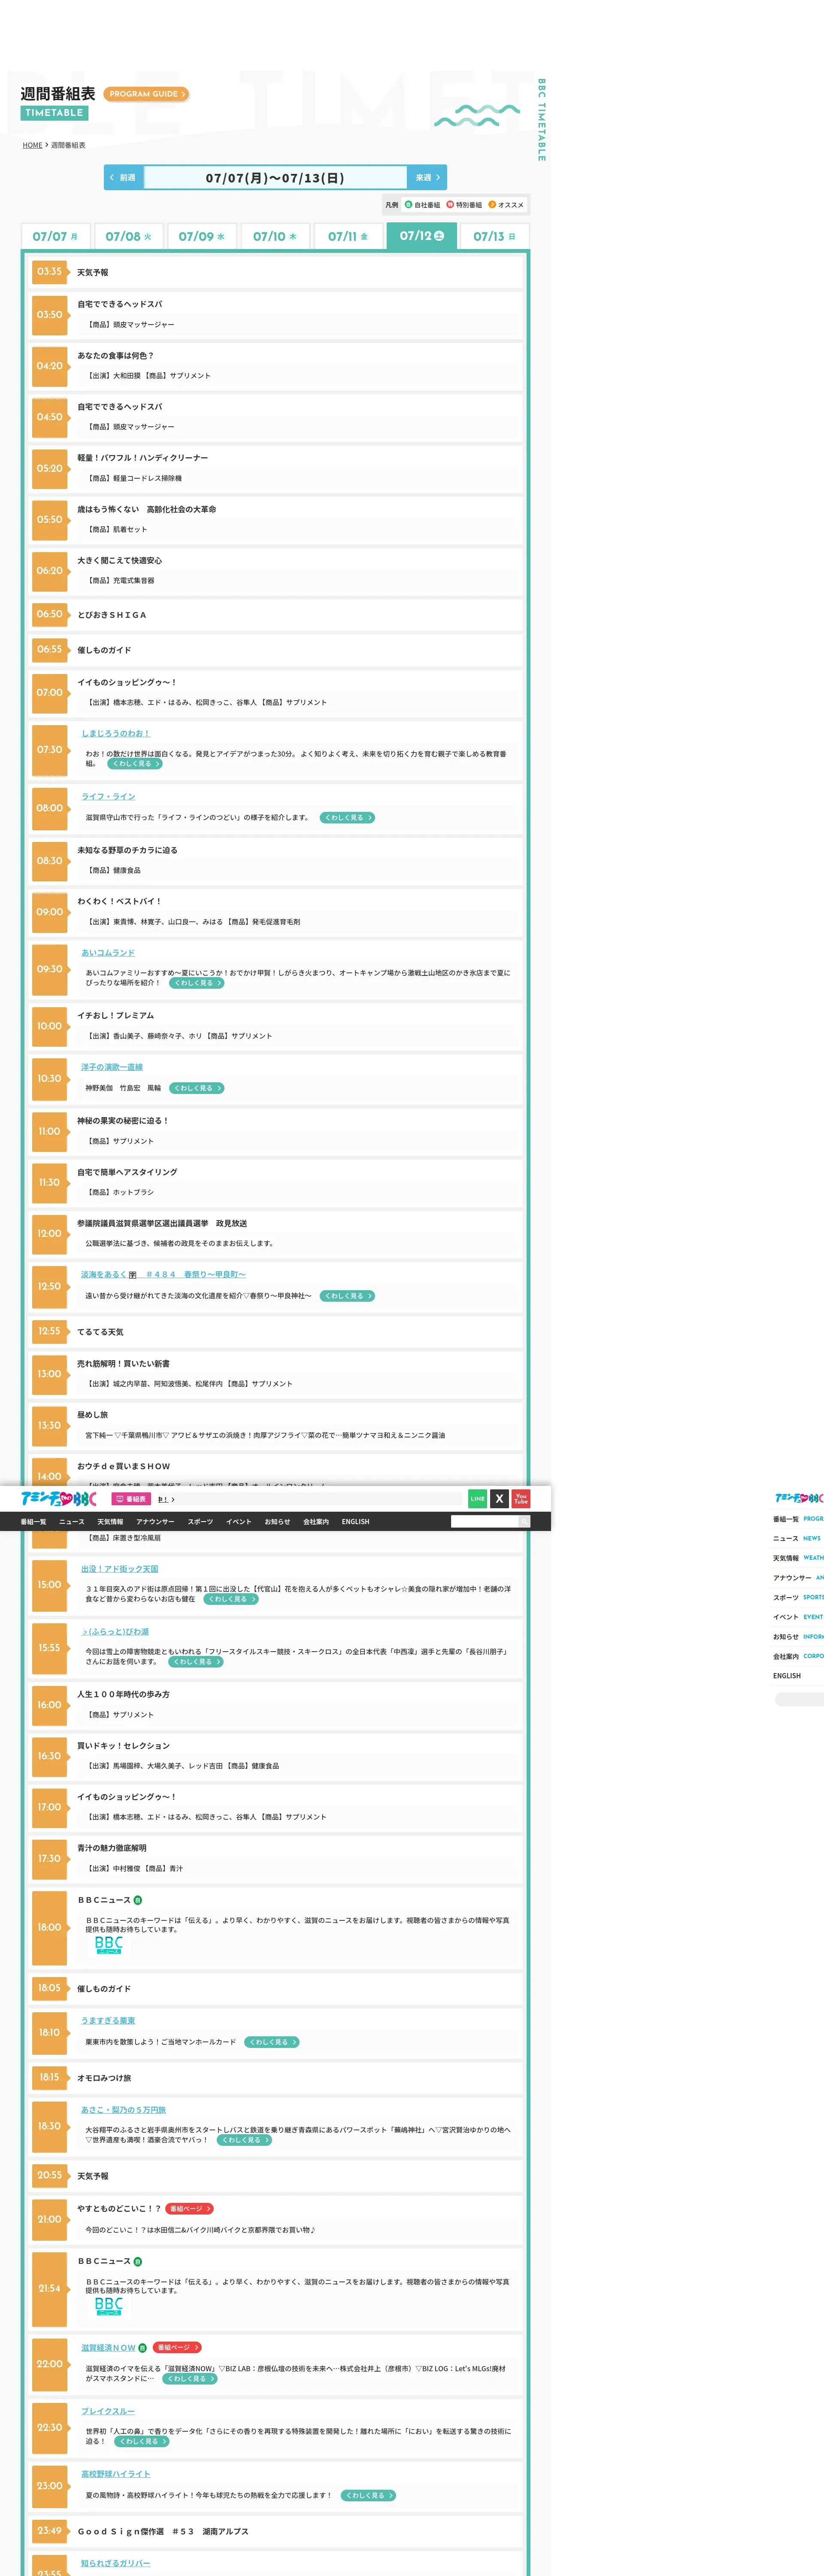Click 番組ページ badge beside やすとものどこいこ
Image resolution: width=824 pixels, height=2576 pixels.
pos(188,2208)
